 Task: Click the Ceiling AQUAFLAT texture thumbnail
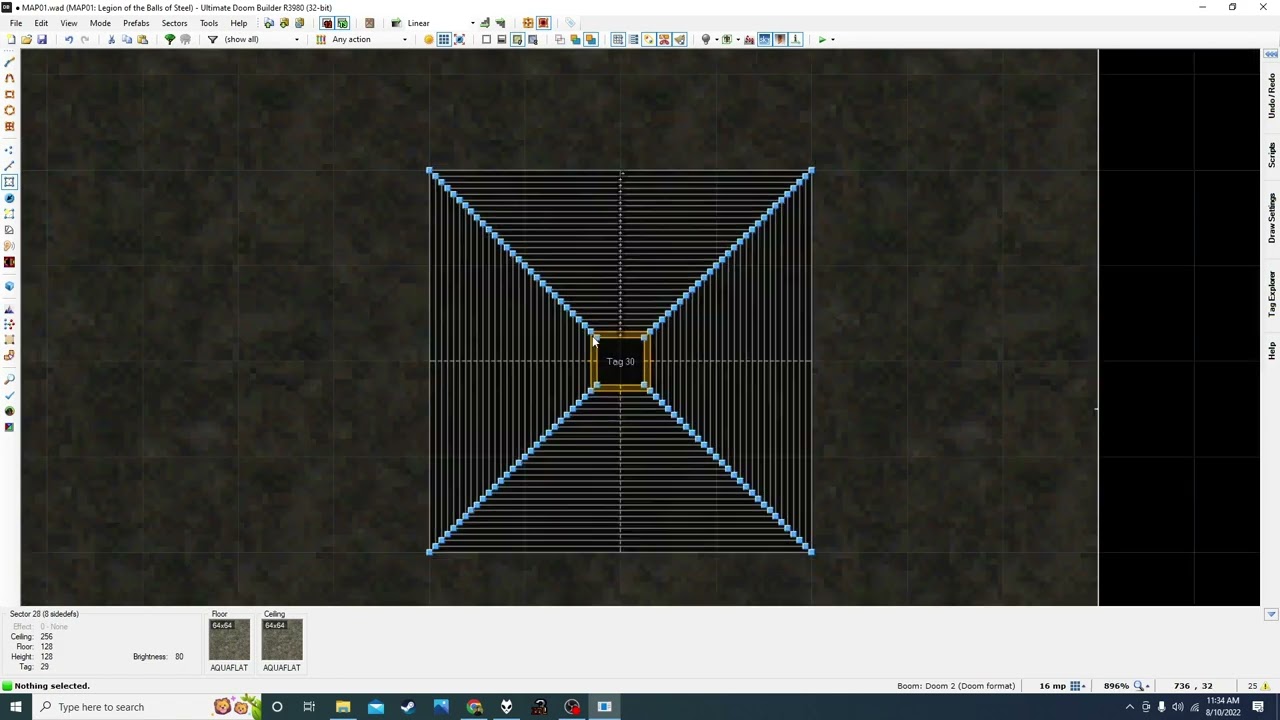pos(281,640)
